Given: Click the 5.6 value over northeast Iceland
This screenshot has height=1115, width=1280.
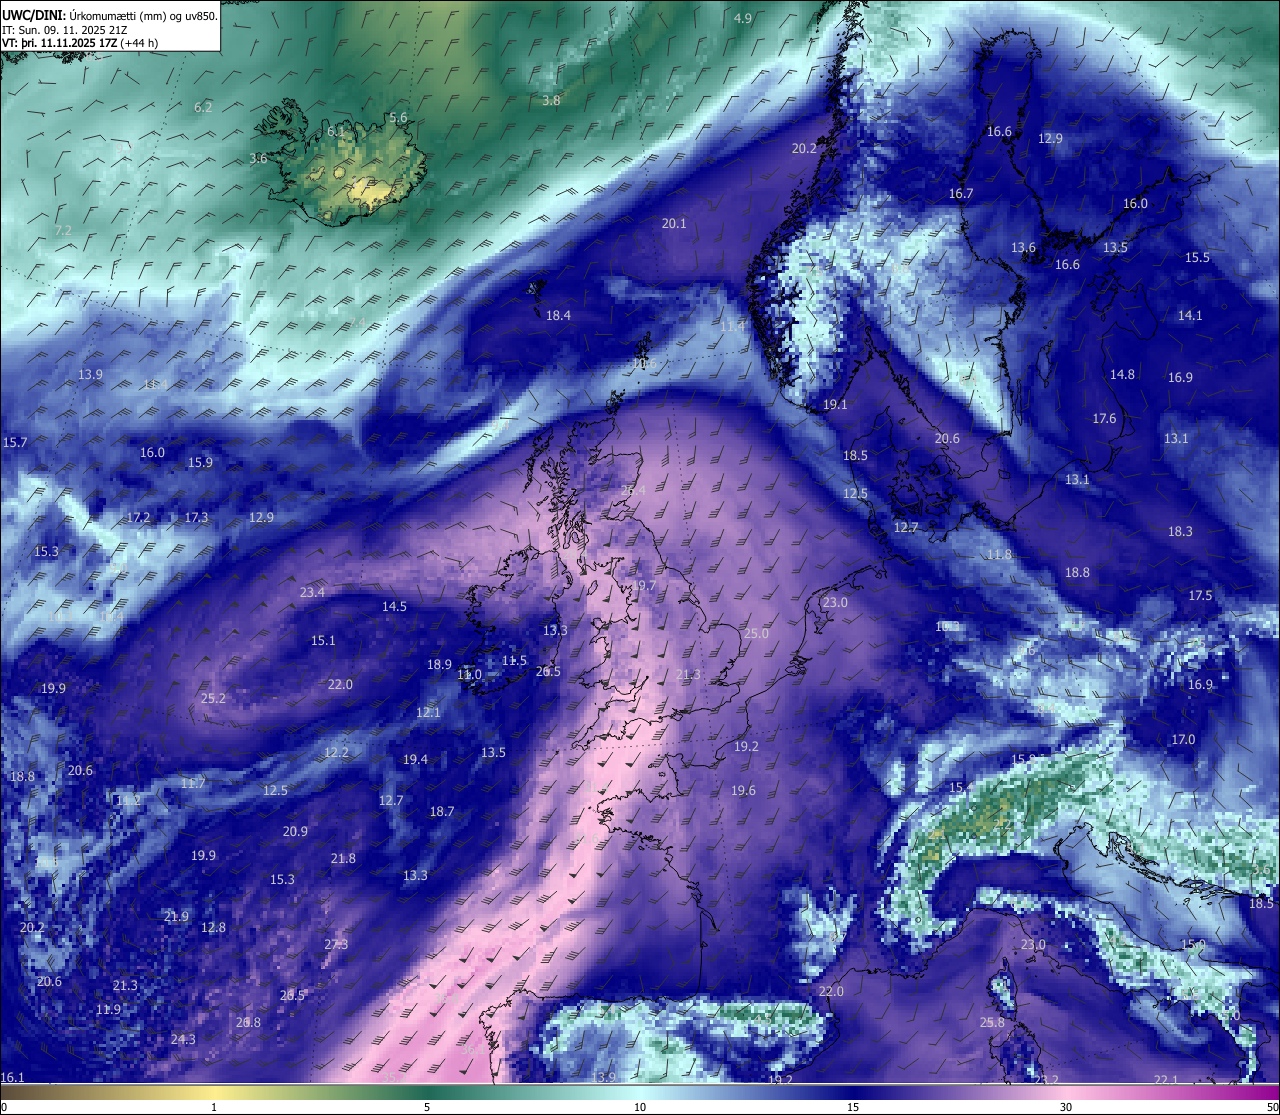Looking at the screenshot, I should coord(398,118).
